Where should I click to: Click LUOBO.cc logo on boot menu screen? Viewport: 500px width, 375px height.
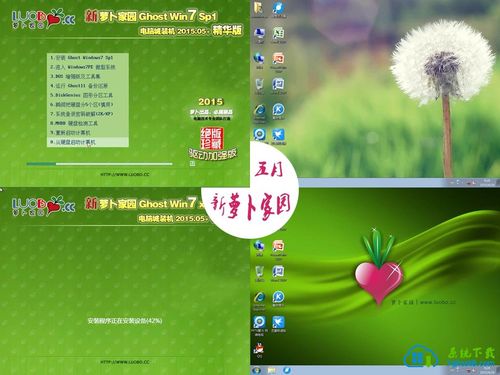[x=43, y=19]
